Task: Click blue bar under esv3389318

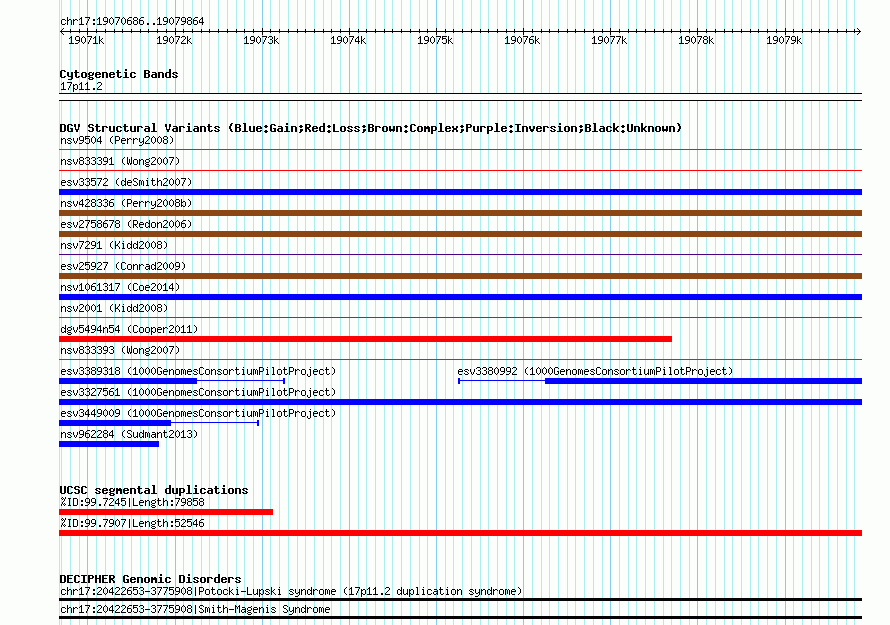Action: click(128, 381)
